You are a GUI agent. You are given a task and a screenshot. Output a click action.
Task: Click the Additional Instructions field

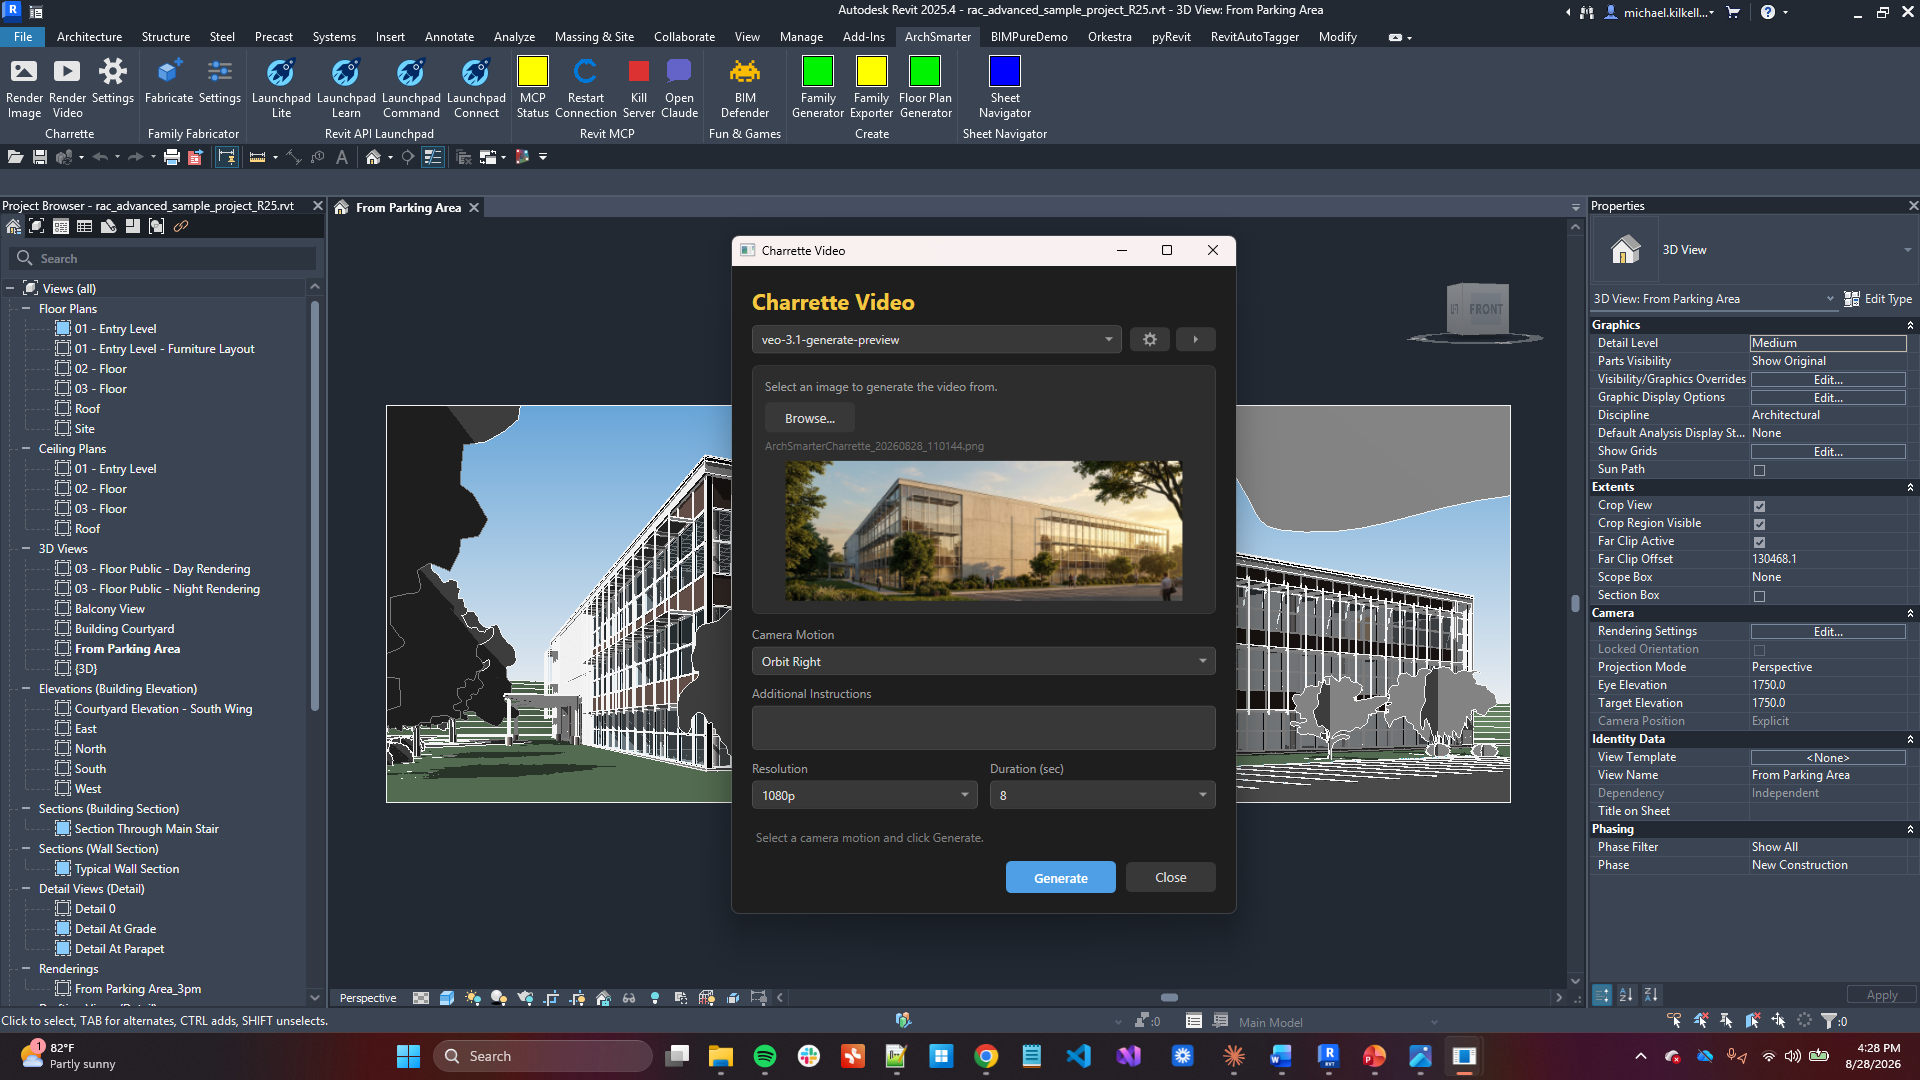tap(983, 728)
